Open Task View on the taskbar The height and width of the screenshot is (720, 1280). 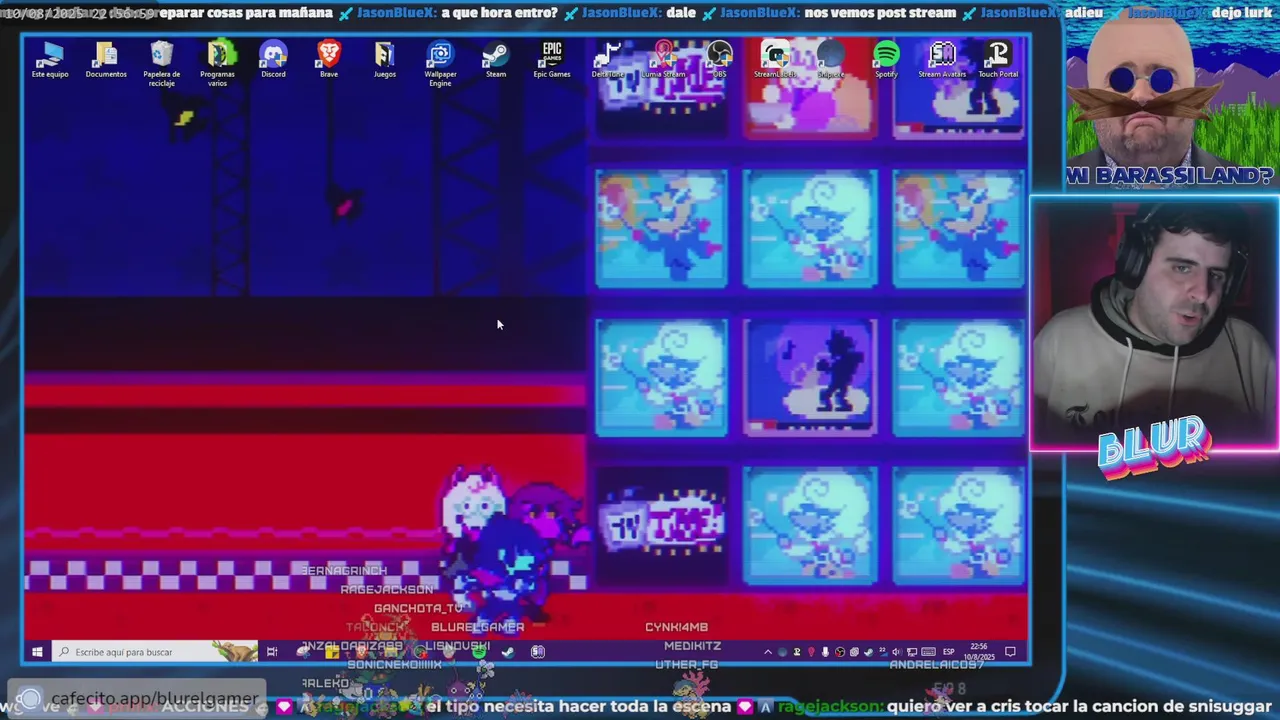(272, 652)
